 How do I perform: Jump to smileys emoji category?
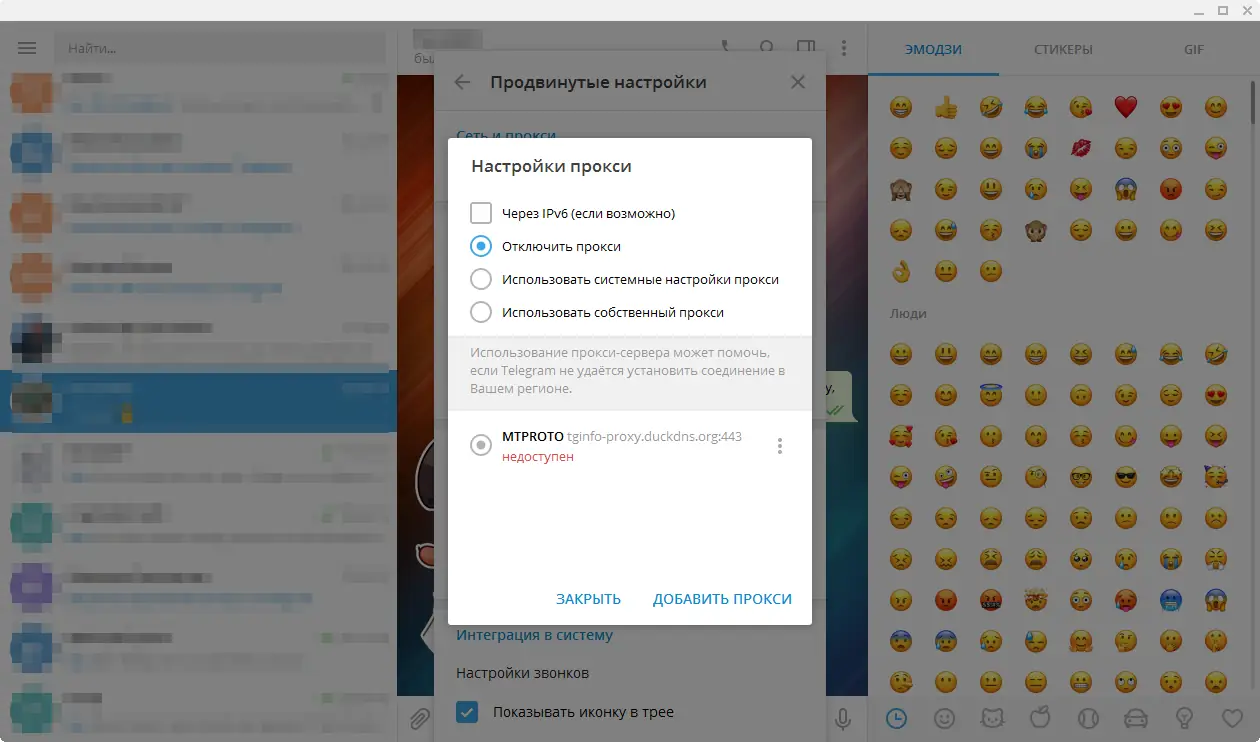coord(944,718)
